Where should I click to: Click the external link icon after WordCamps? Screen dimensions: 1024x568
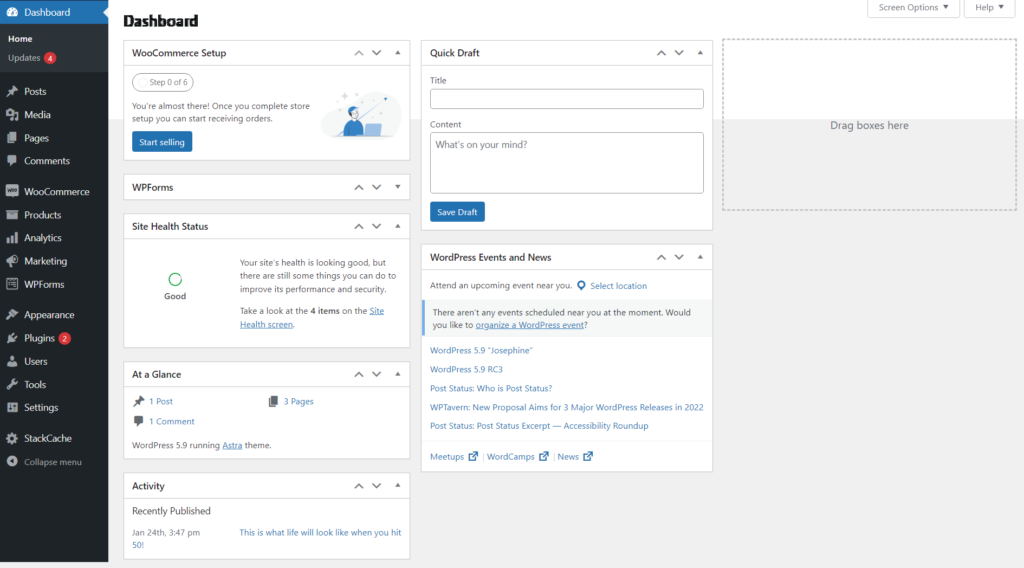[543, 456]
